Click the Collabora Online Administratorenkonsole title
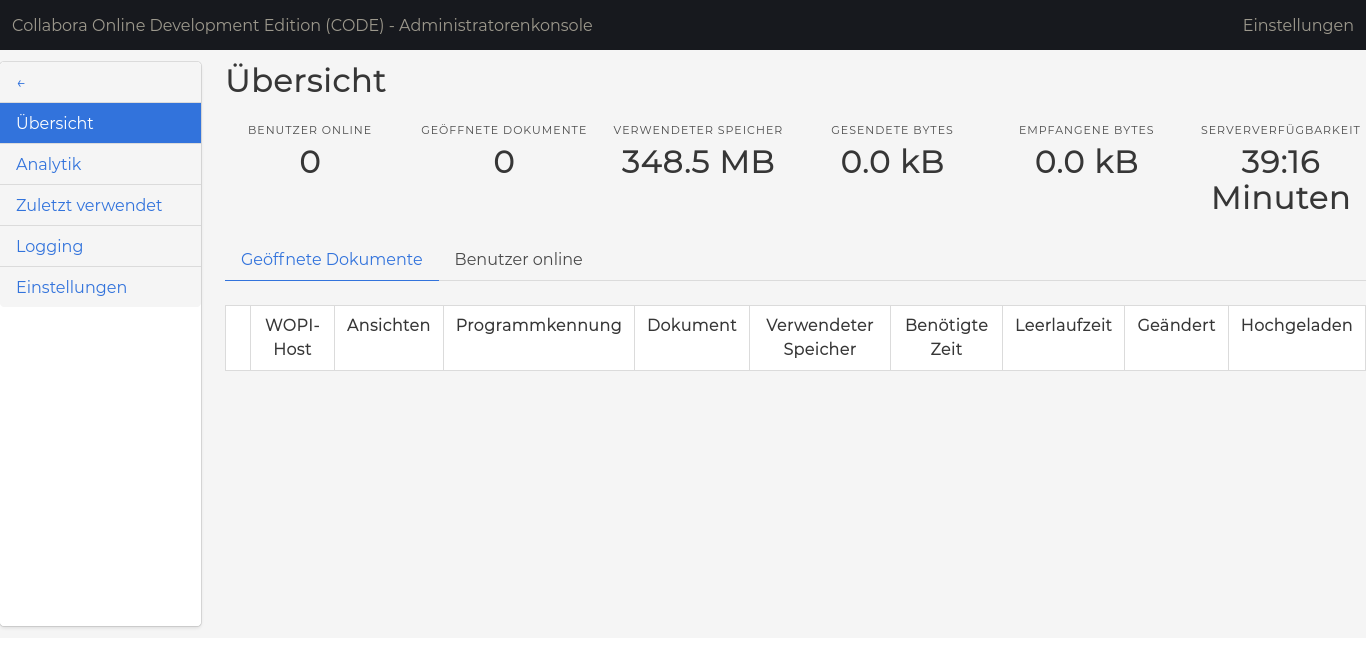1366x650 pixels. [x=302, y=25]
